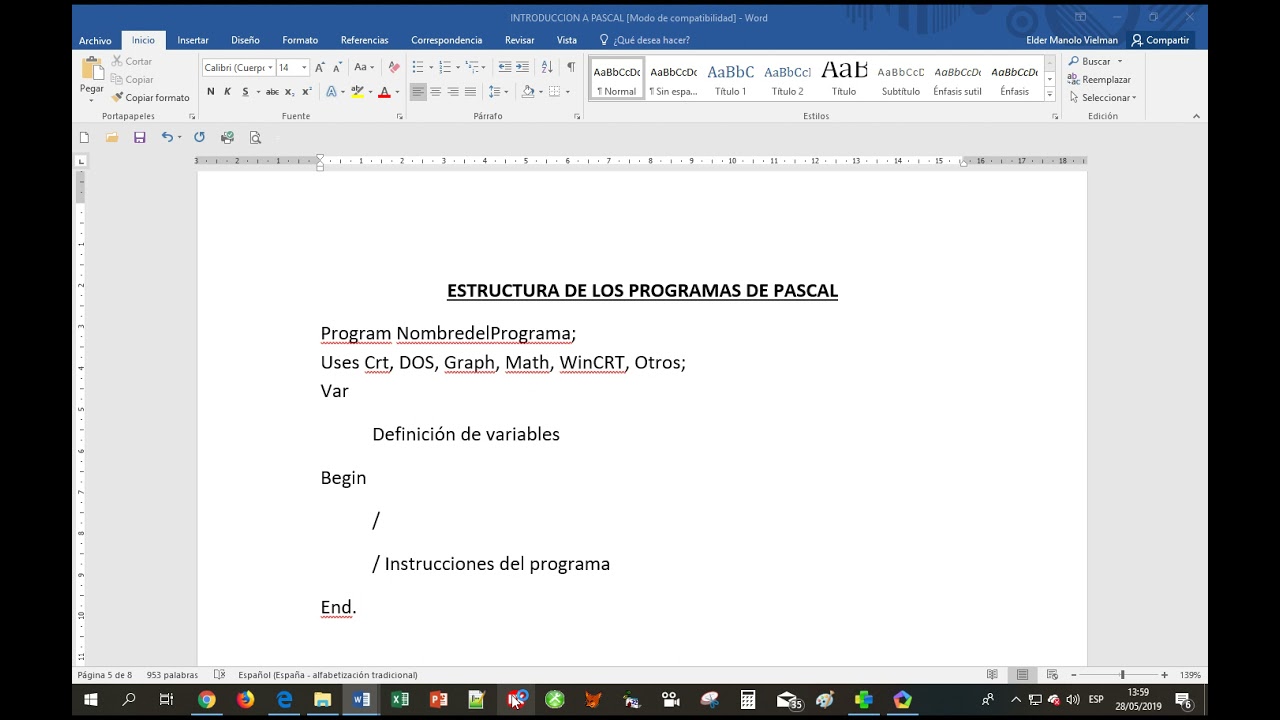
Task: Click the Página 5 de 8 indicator
Action: (x=105, y=675)
